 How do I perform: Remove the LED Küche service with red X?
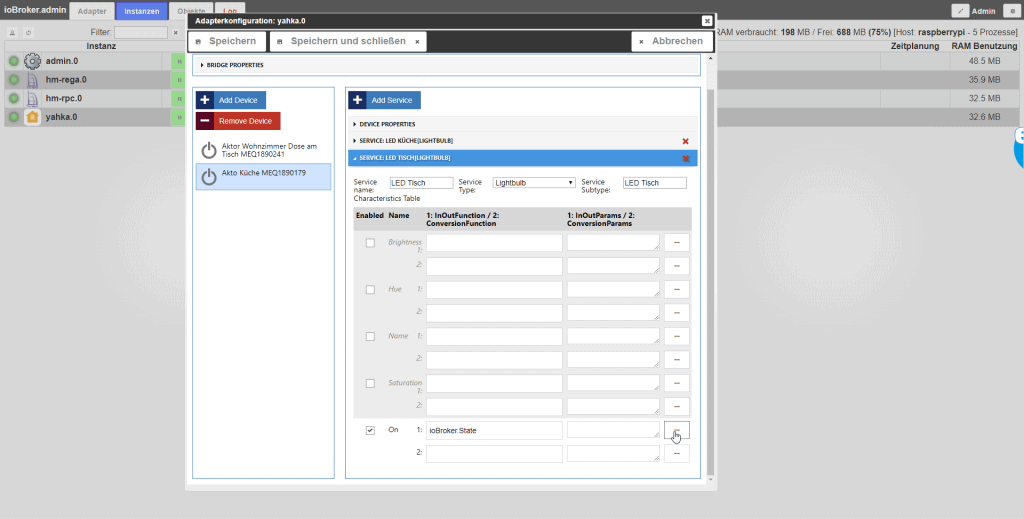(685, 141)
